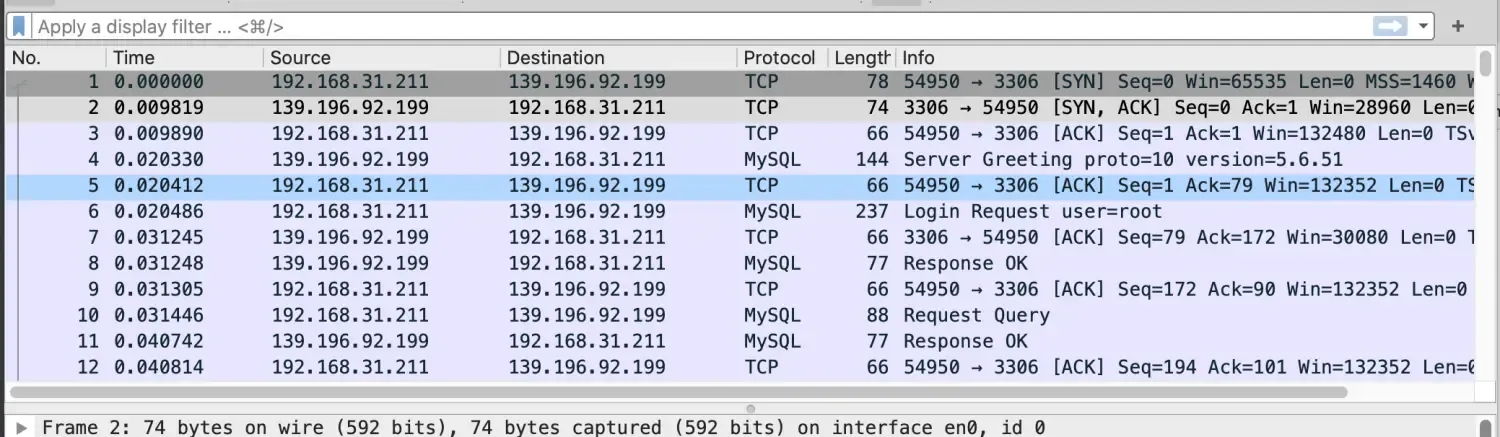Click the pane splitter handle below packet list
Viewport: 1500px width, 437px height.
750,408
